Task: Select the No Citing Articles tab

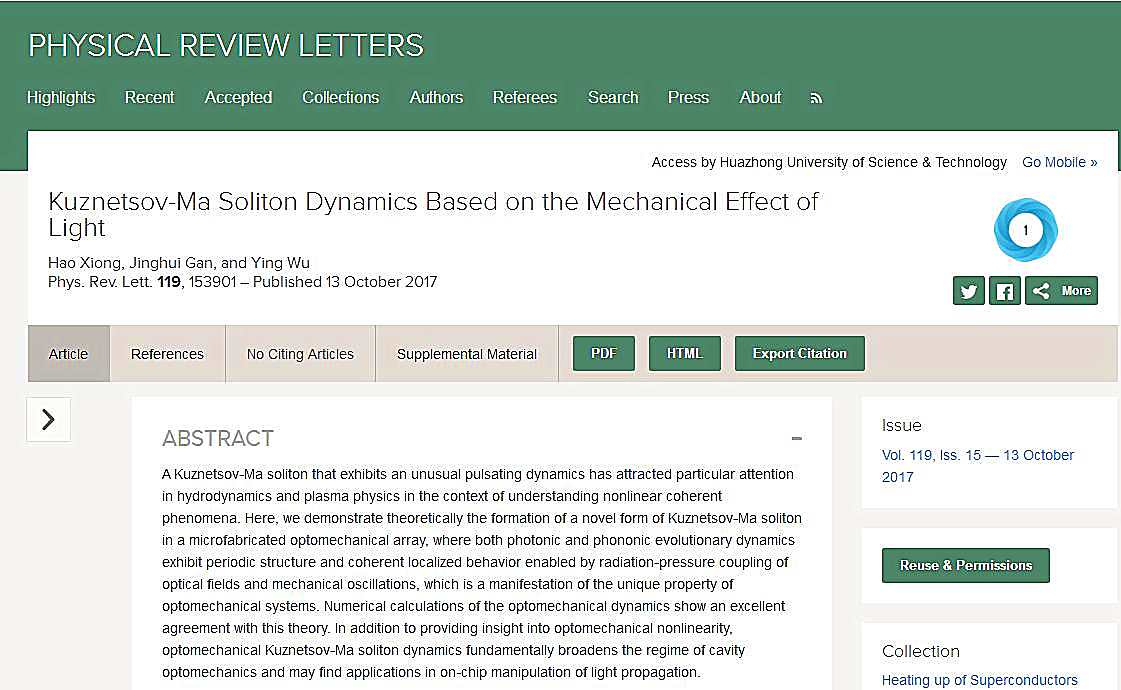Action: point(300,354)
